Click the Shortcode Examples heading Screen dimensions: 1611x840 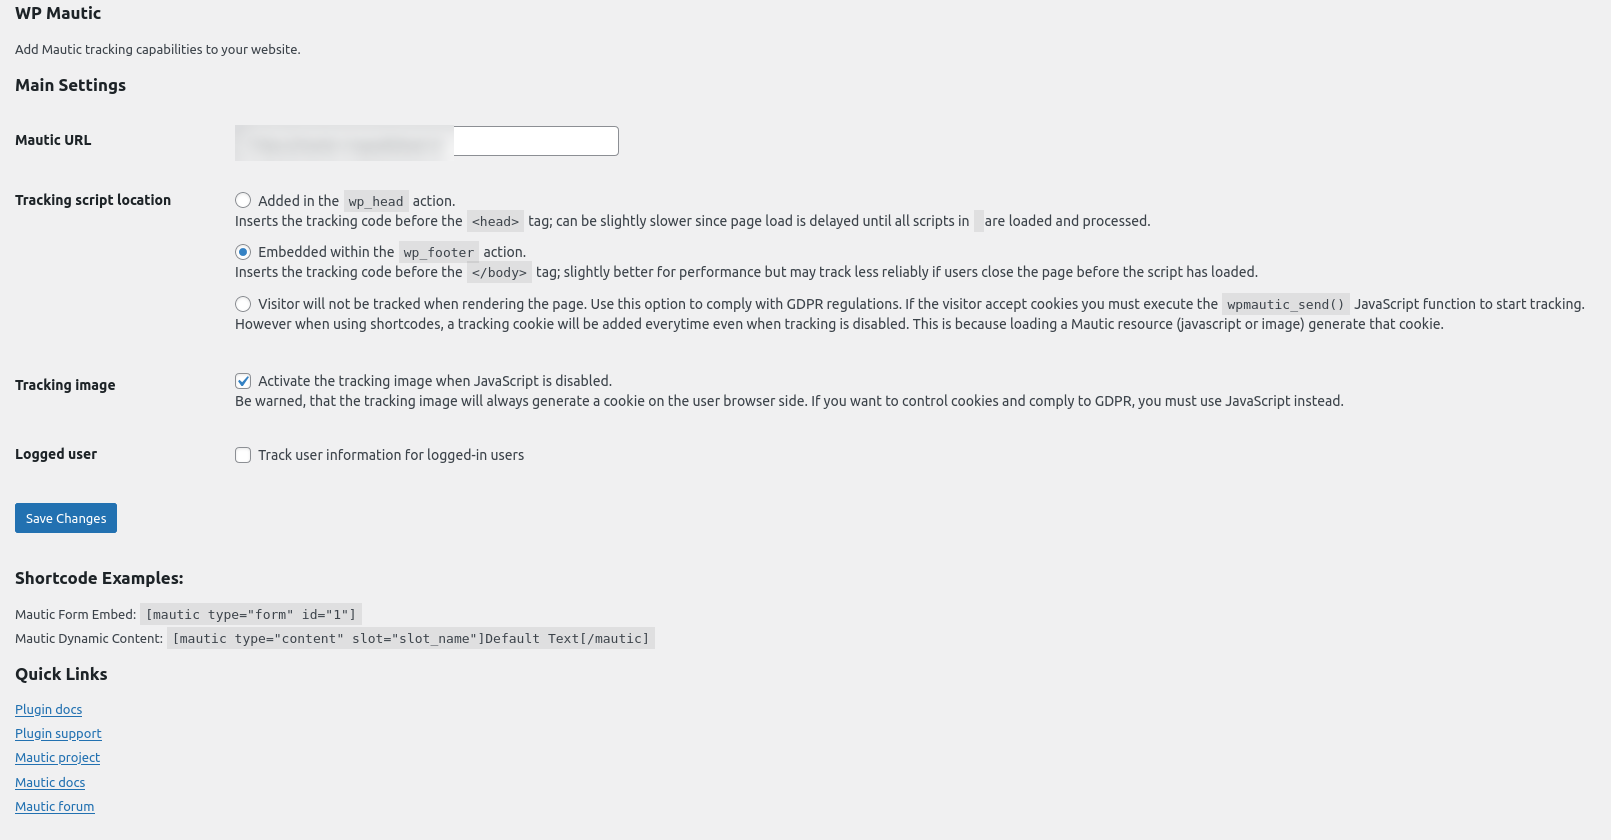99,578
